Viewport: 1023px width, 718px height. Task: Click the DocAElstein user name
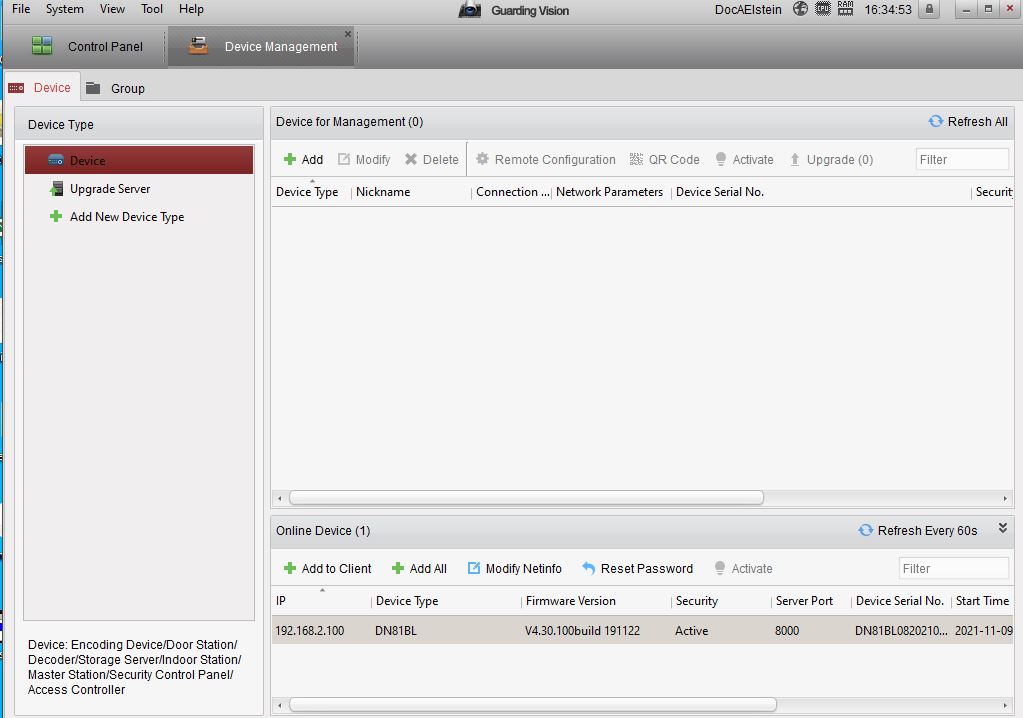pyautogui.click(x=748, y=10)
